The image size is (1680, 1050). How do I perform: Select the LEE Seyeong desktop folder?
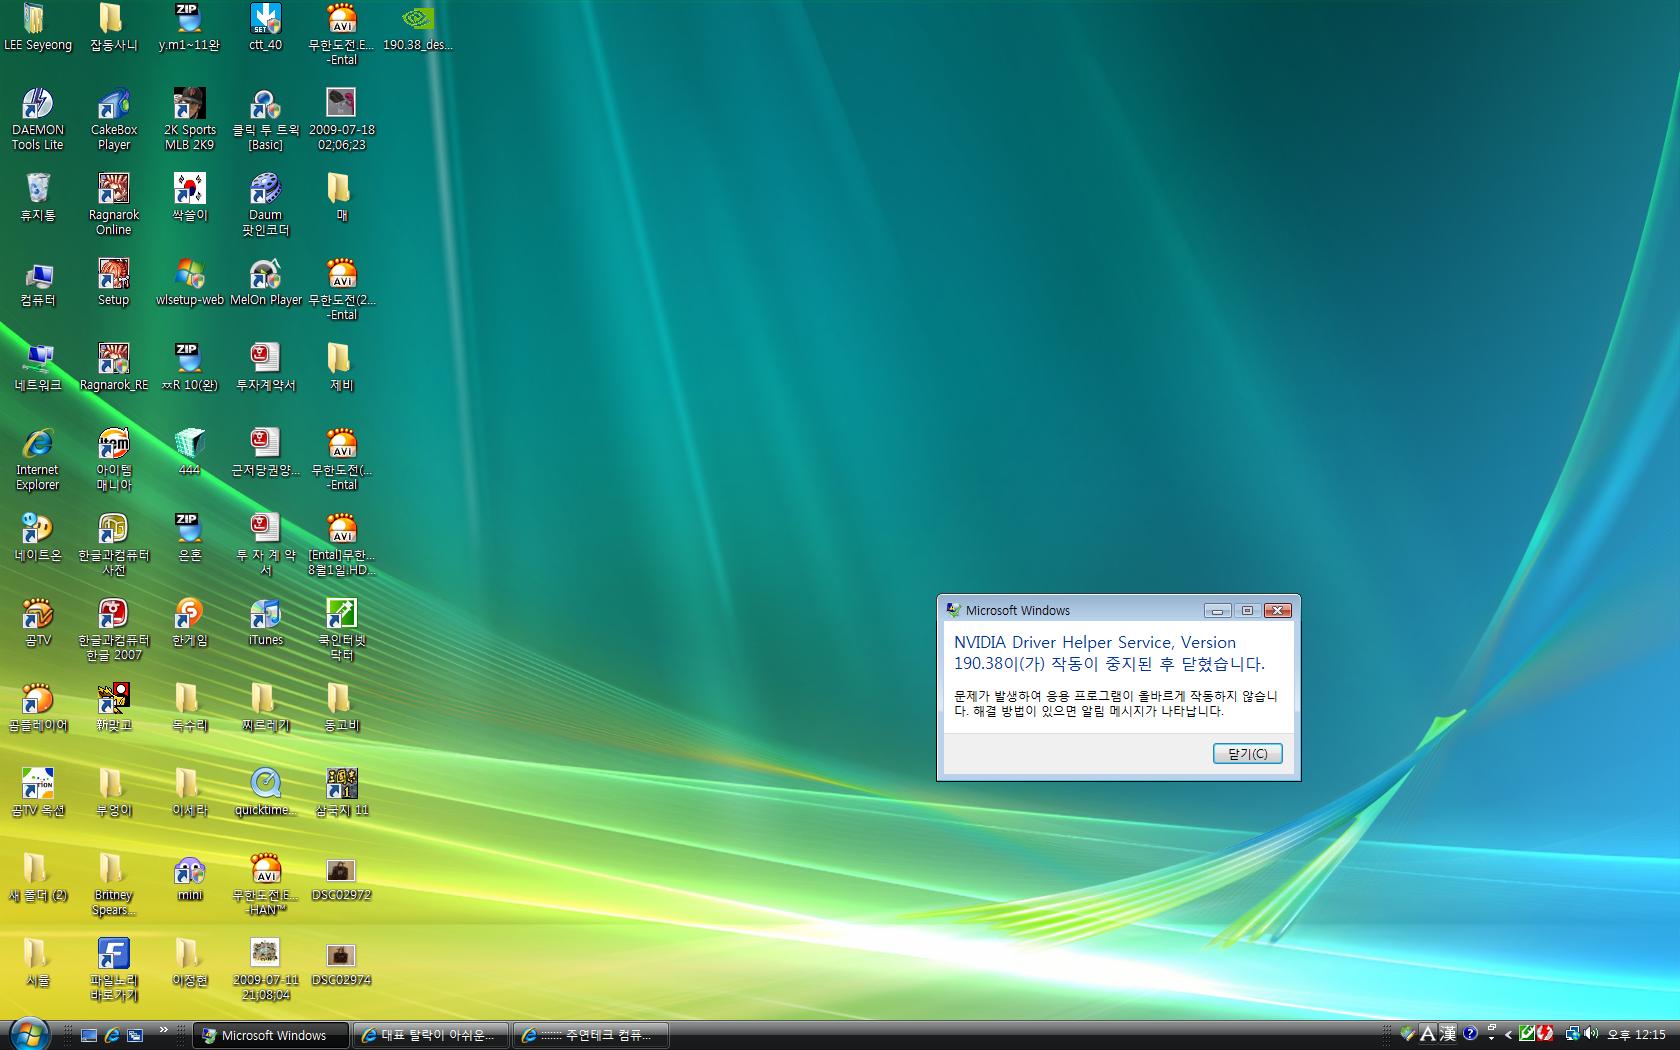38,27
